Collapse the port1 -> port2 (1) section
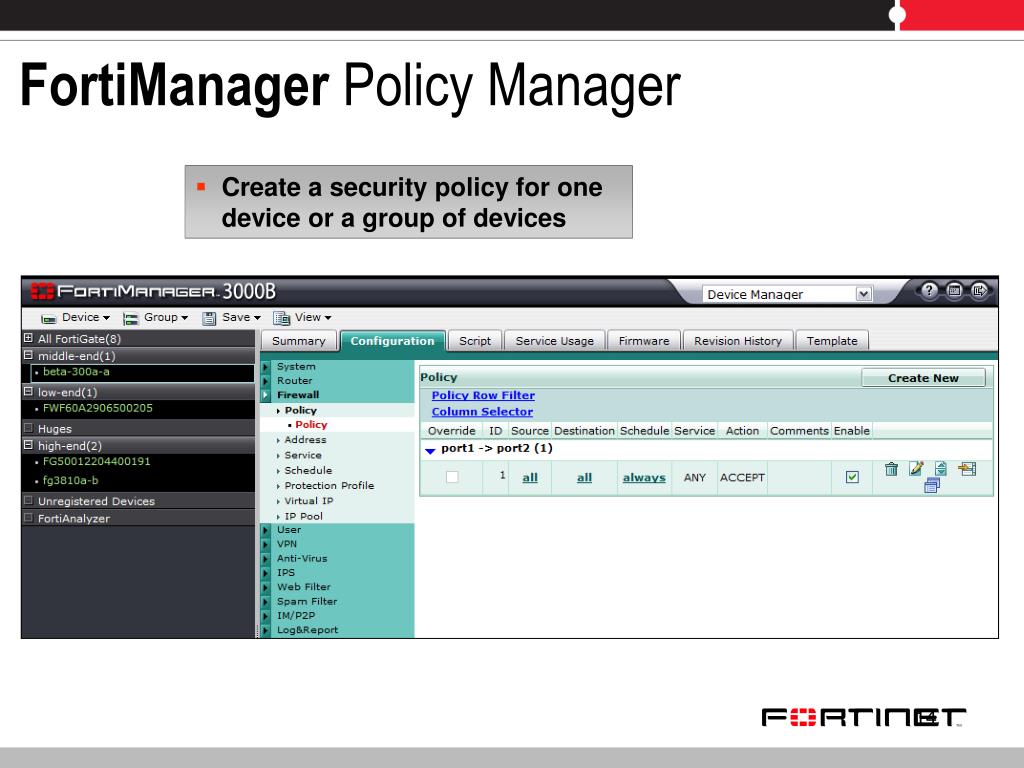 (430, 451)
